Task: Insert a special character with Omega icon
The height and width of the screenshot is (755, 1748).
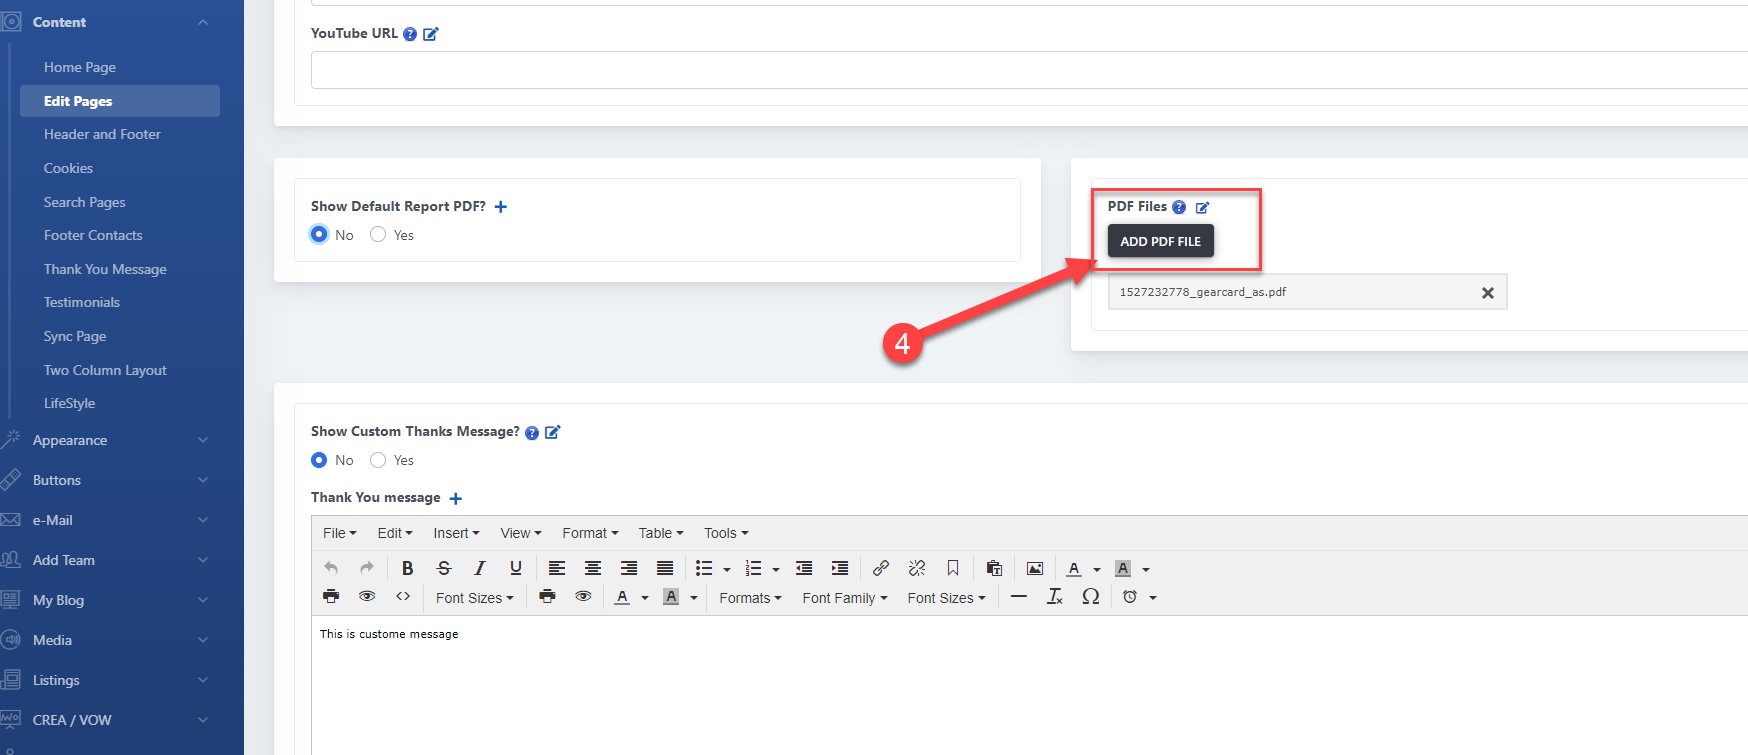Action: pos(1090,597)
